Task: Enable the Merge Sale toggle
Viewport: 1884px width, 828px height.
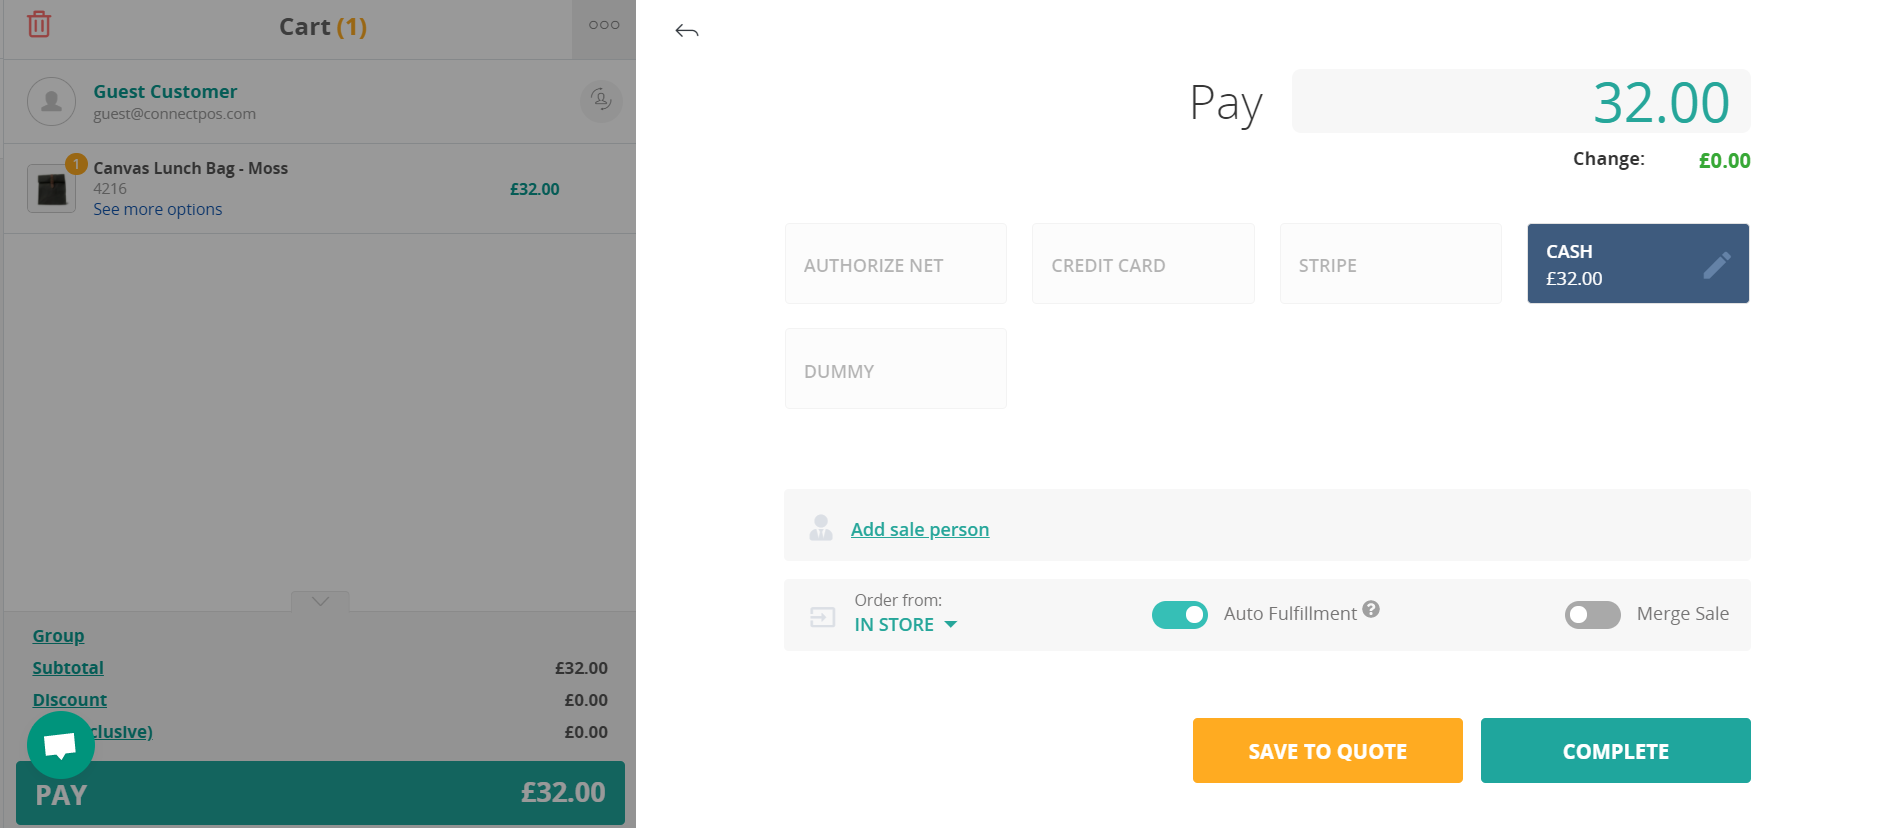Action: tap(1592, 614)
